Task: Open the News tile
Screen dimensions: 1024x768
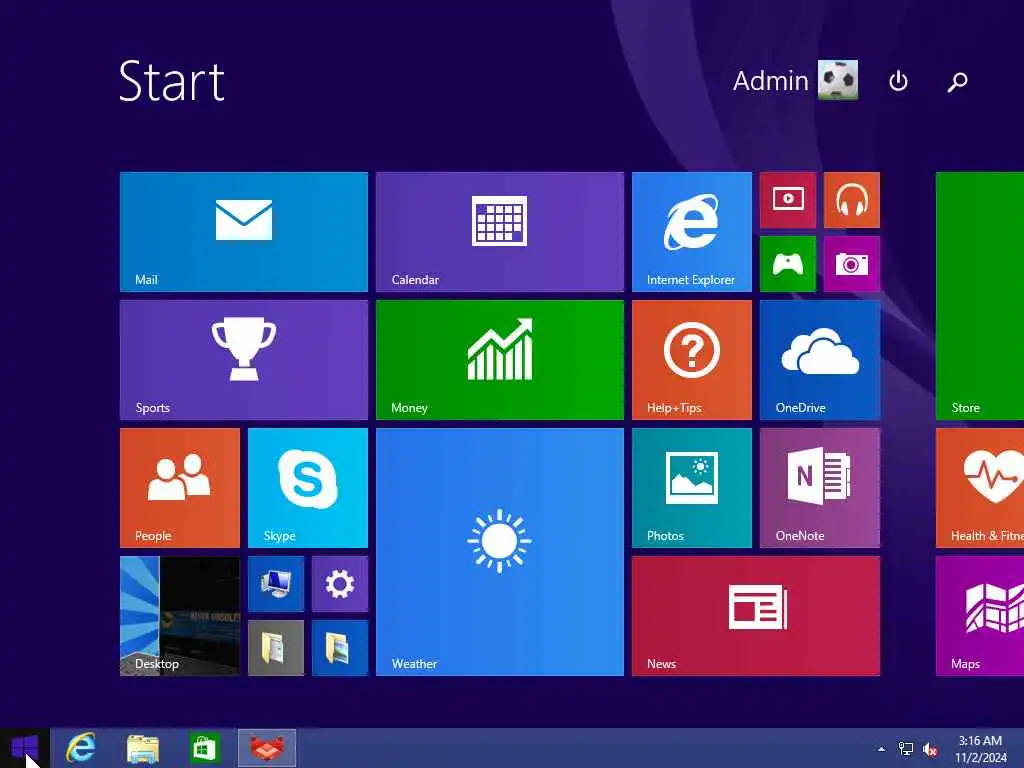Action: [756, 616]
